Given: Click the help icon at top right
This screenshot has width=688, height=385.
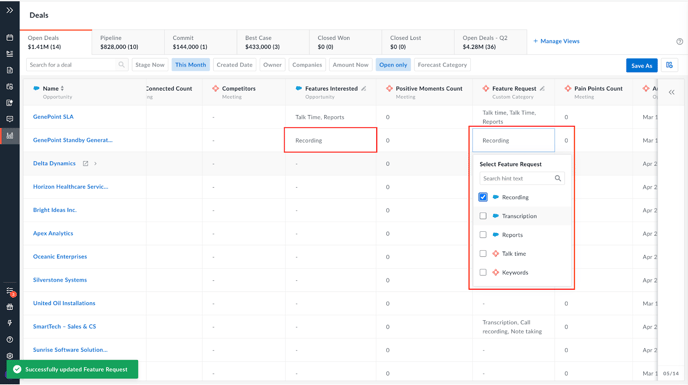Looking at the screenshot, I should (x=679, y=42).
